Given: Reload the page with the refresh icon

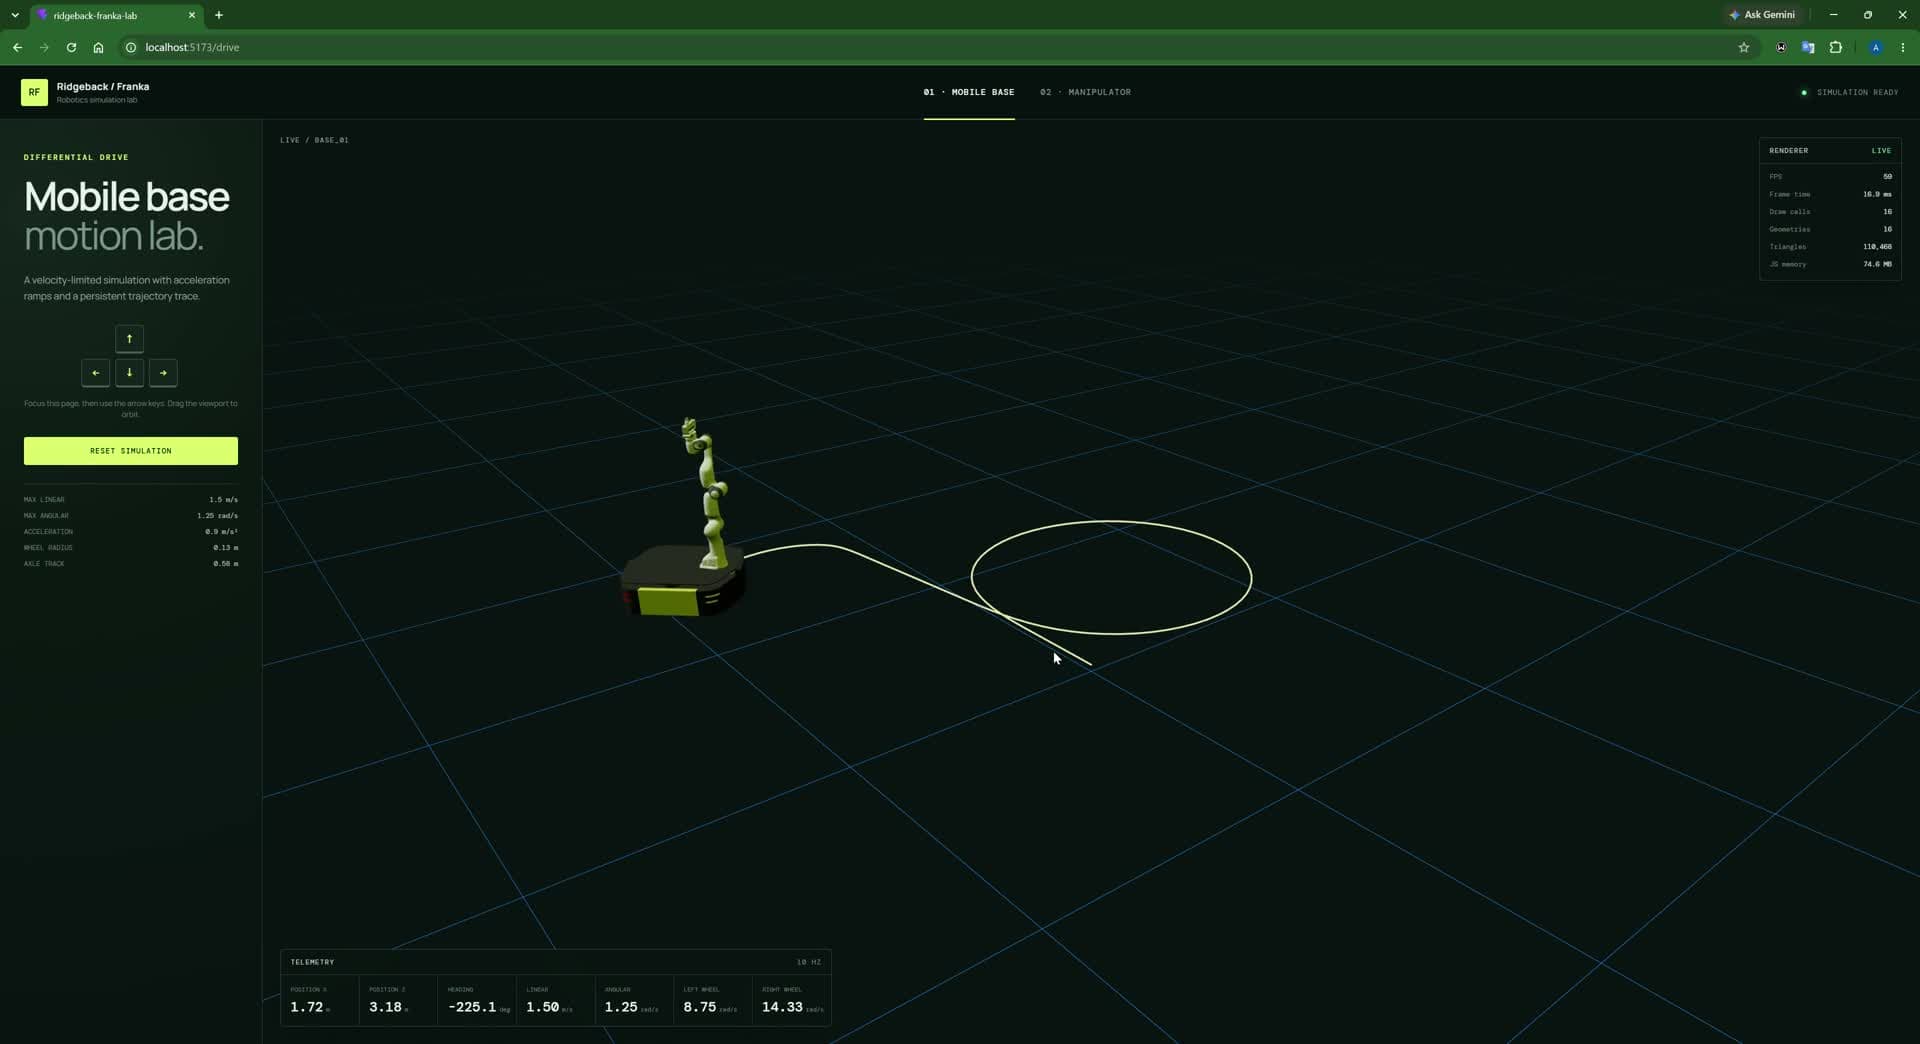Looking at the screenshot, I should pos(71,47).
